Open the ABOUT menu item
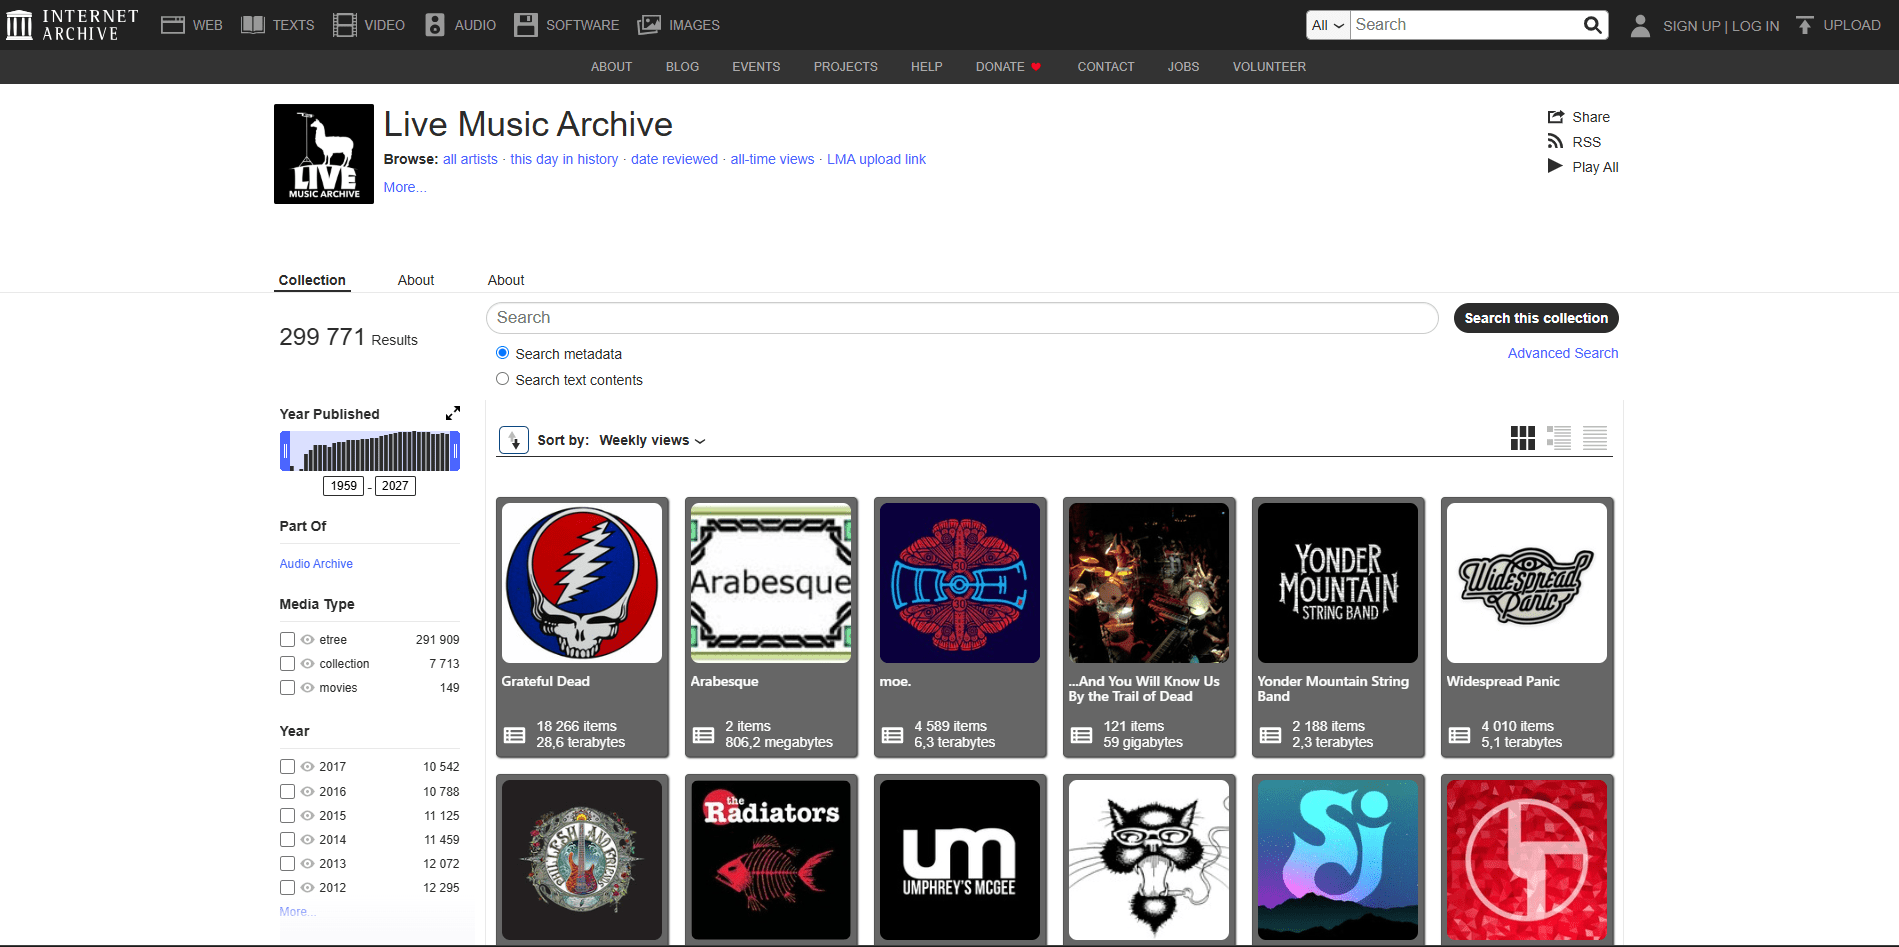 coord(612,67)
